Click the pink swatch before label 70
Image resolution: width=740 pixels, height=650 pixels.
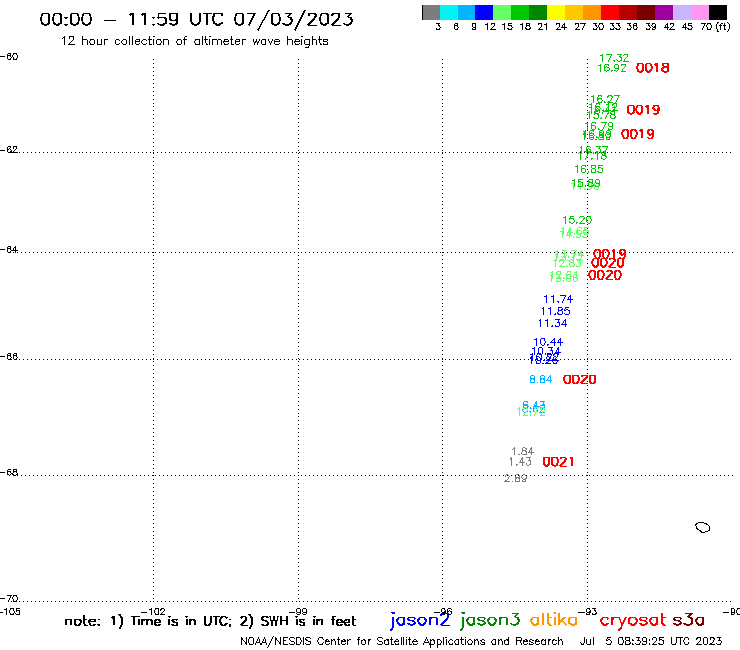click(x=699, y=12)
